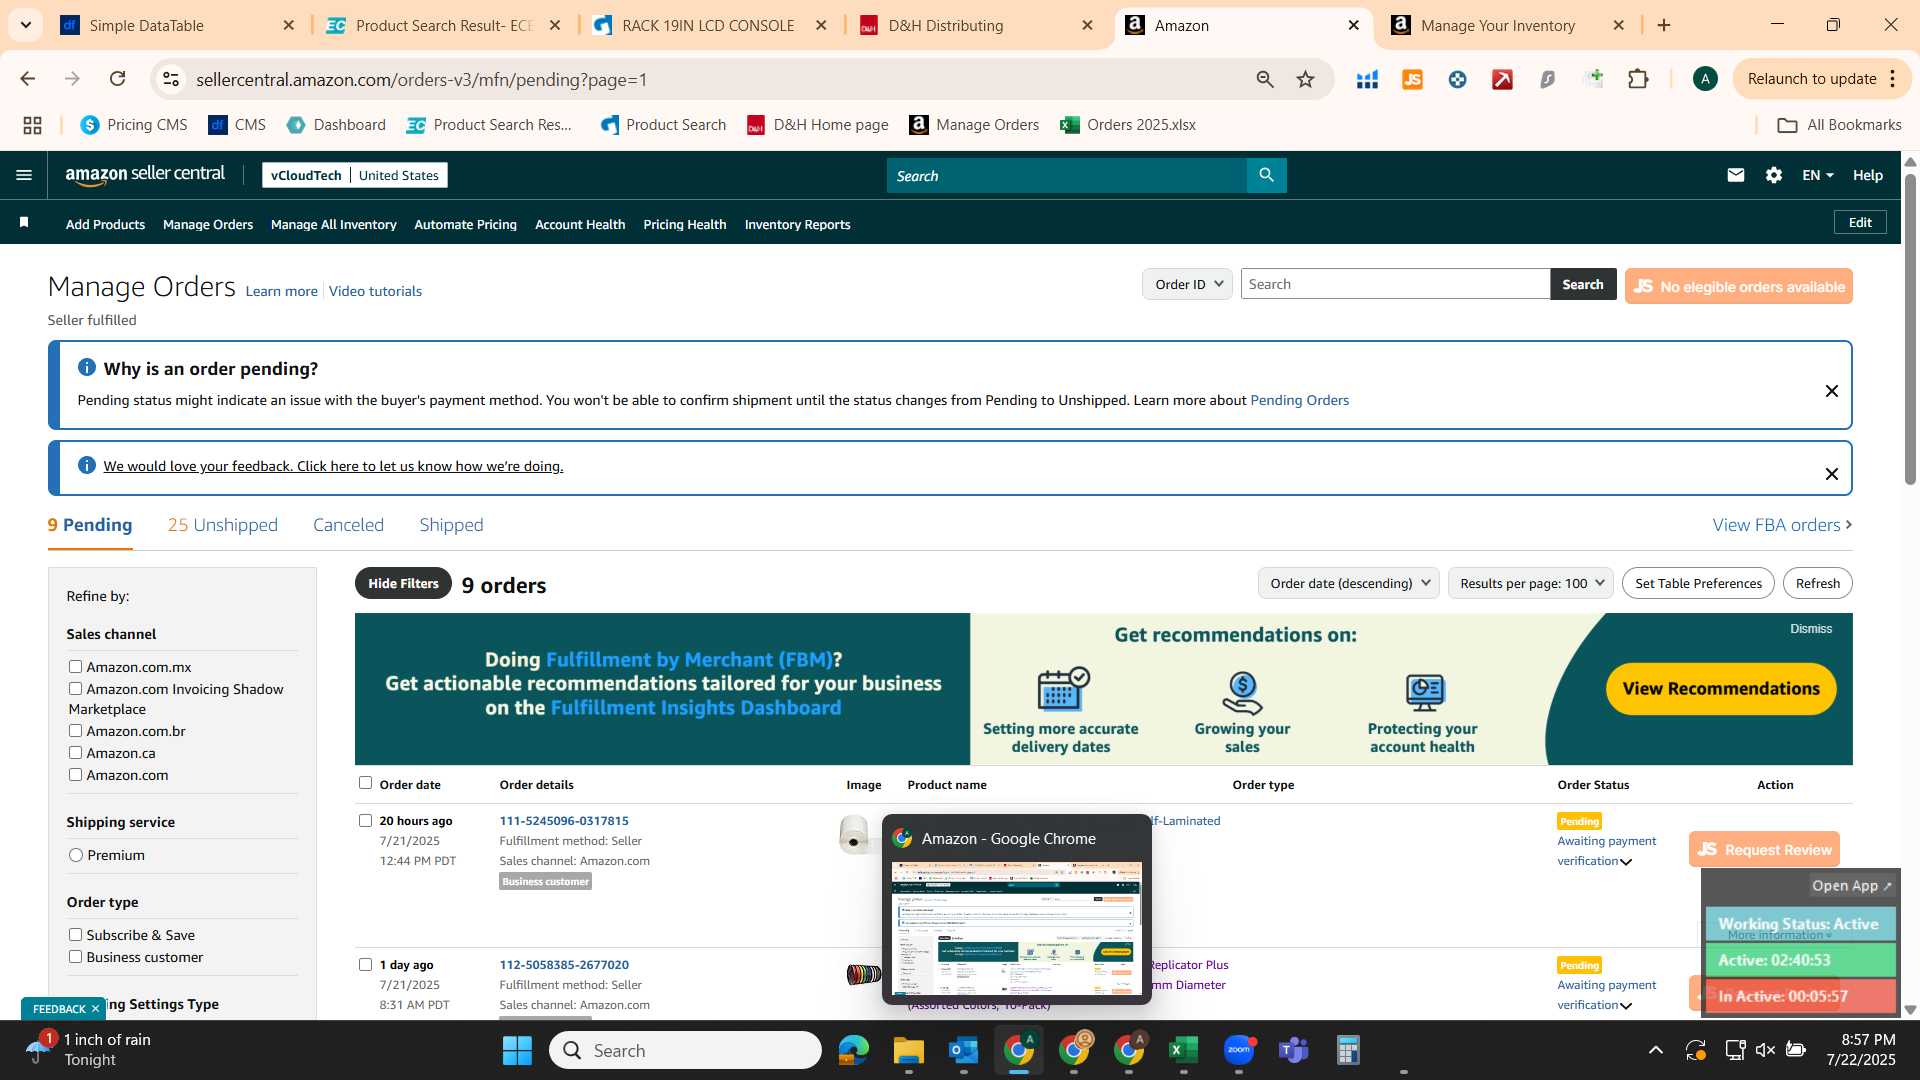Open Microsoft Teams from the taskbar
1920x1080 pixels.
[x=1293, y=1050]
